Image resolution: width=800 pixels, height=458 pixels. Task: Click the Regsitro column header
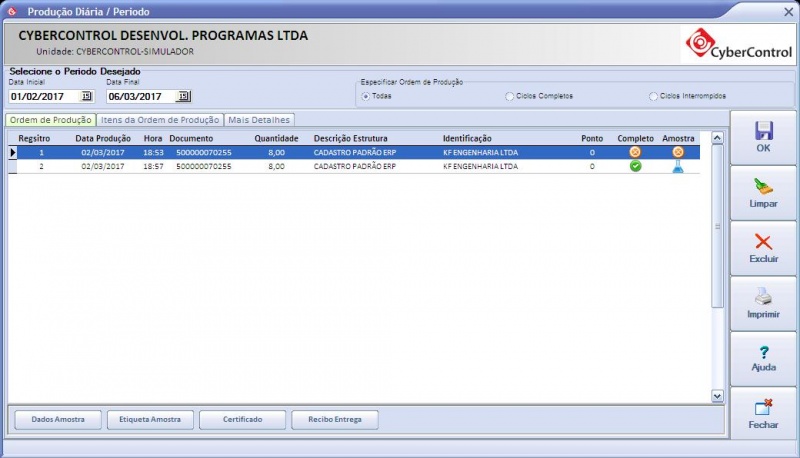[x=34, y=138]
